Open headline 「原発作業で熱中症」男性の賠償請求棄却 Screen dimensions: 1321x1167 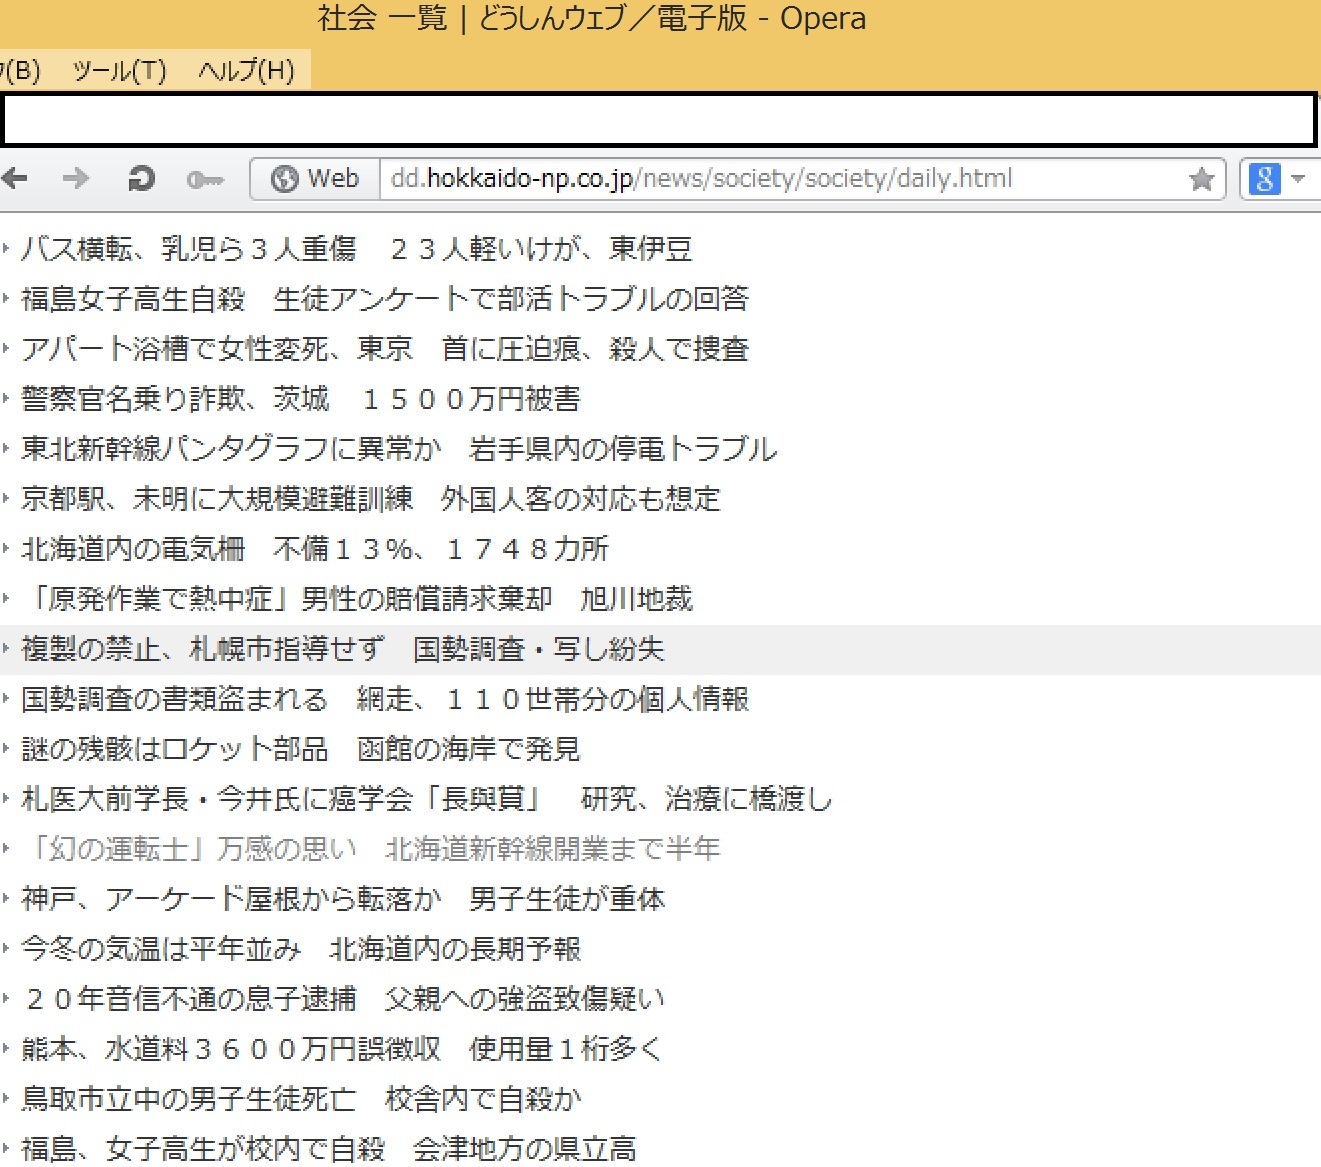(x=357, y=599)
